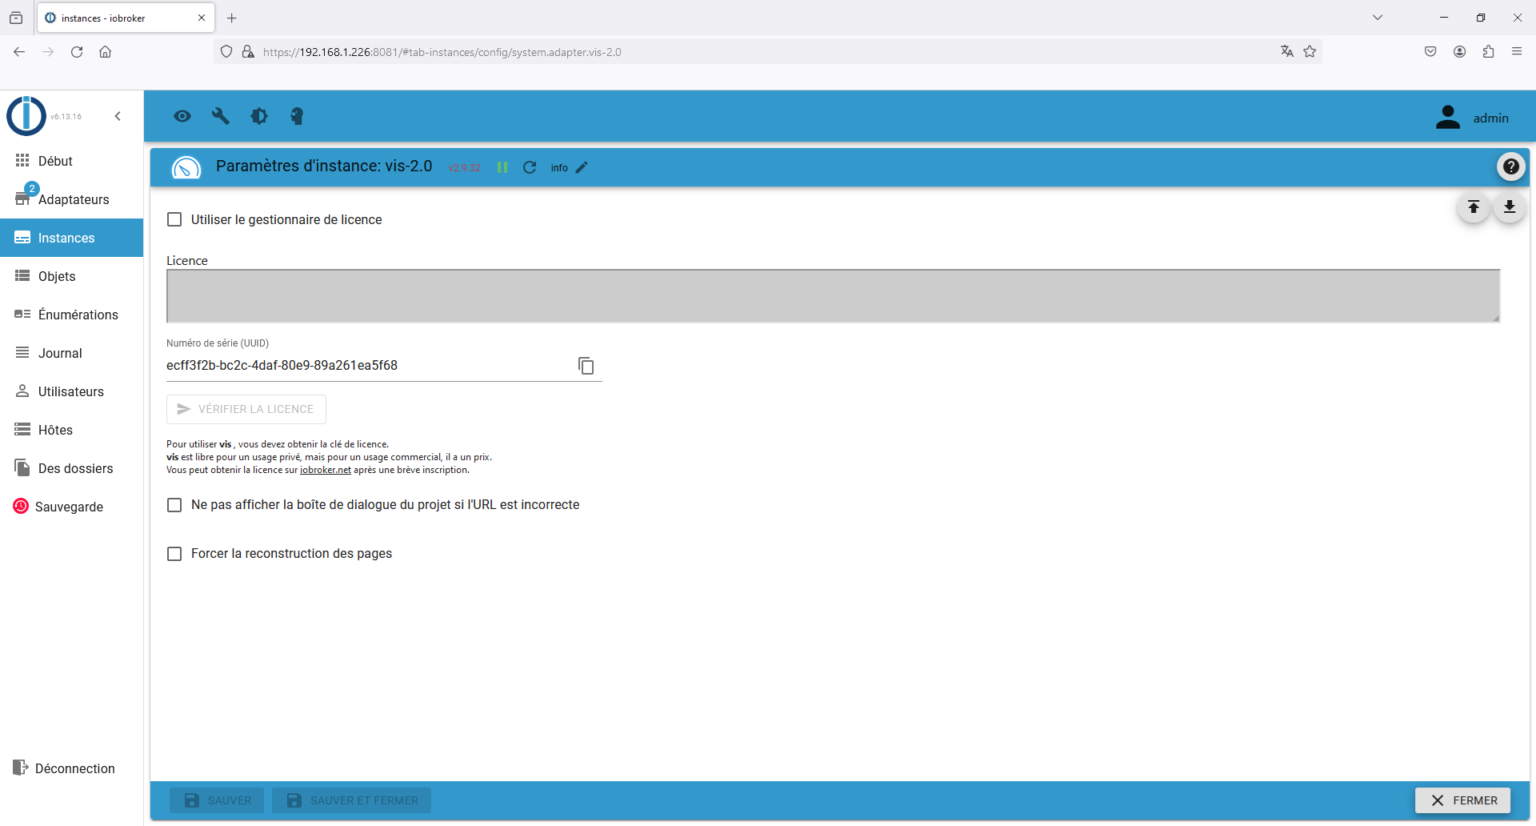Screen dimensions: 1536x826
Task: Import settings with the upload icon
Action: click(1473, 207)
